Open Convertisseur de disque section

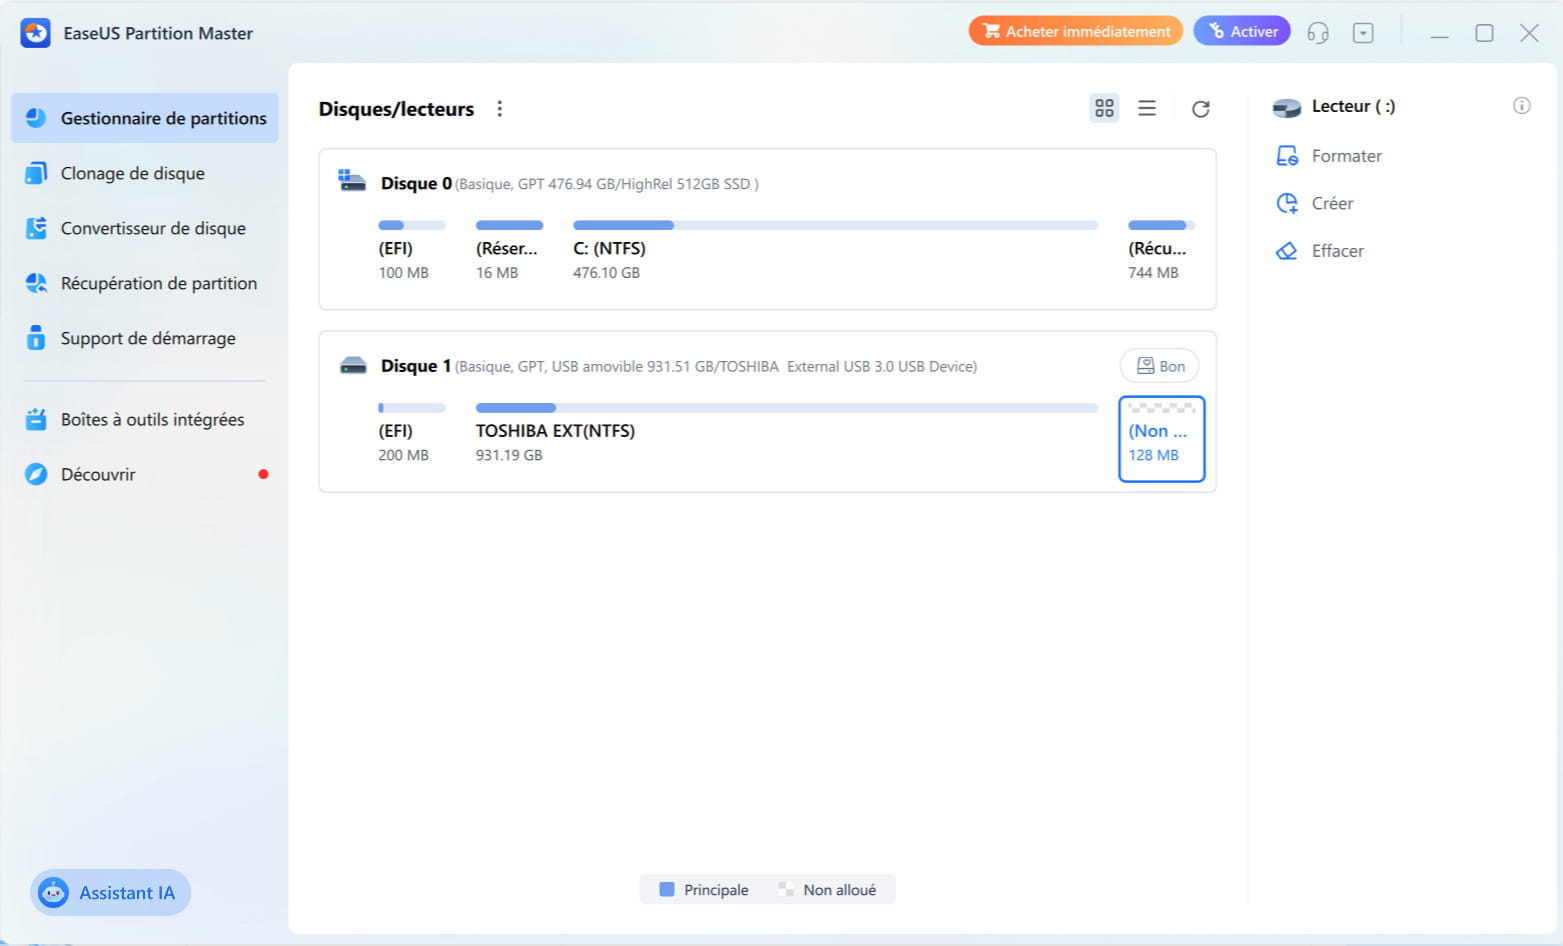point(152,228)
